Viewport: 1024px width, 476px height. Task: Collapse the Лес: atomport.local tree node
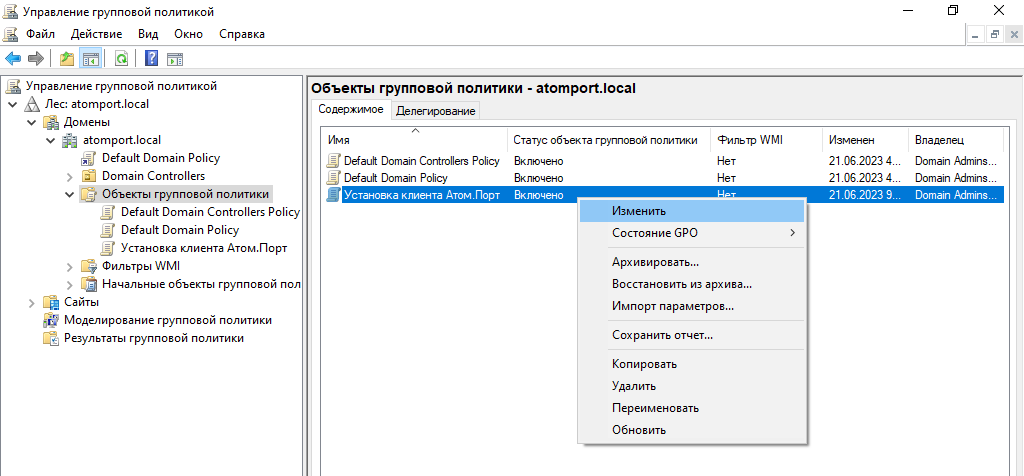tap(12, 104)
